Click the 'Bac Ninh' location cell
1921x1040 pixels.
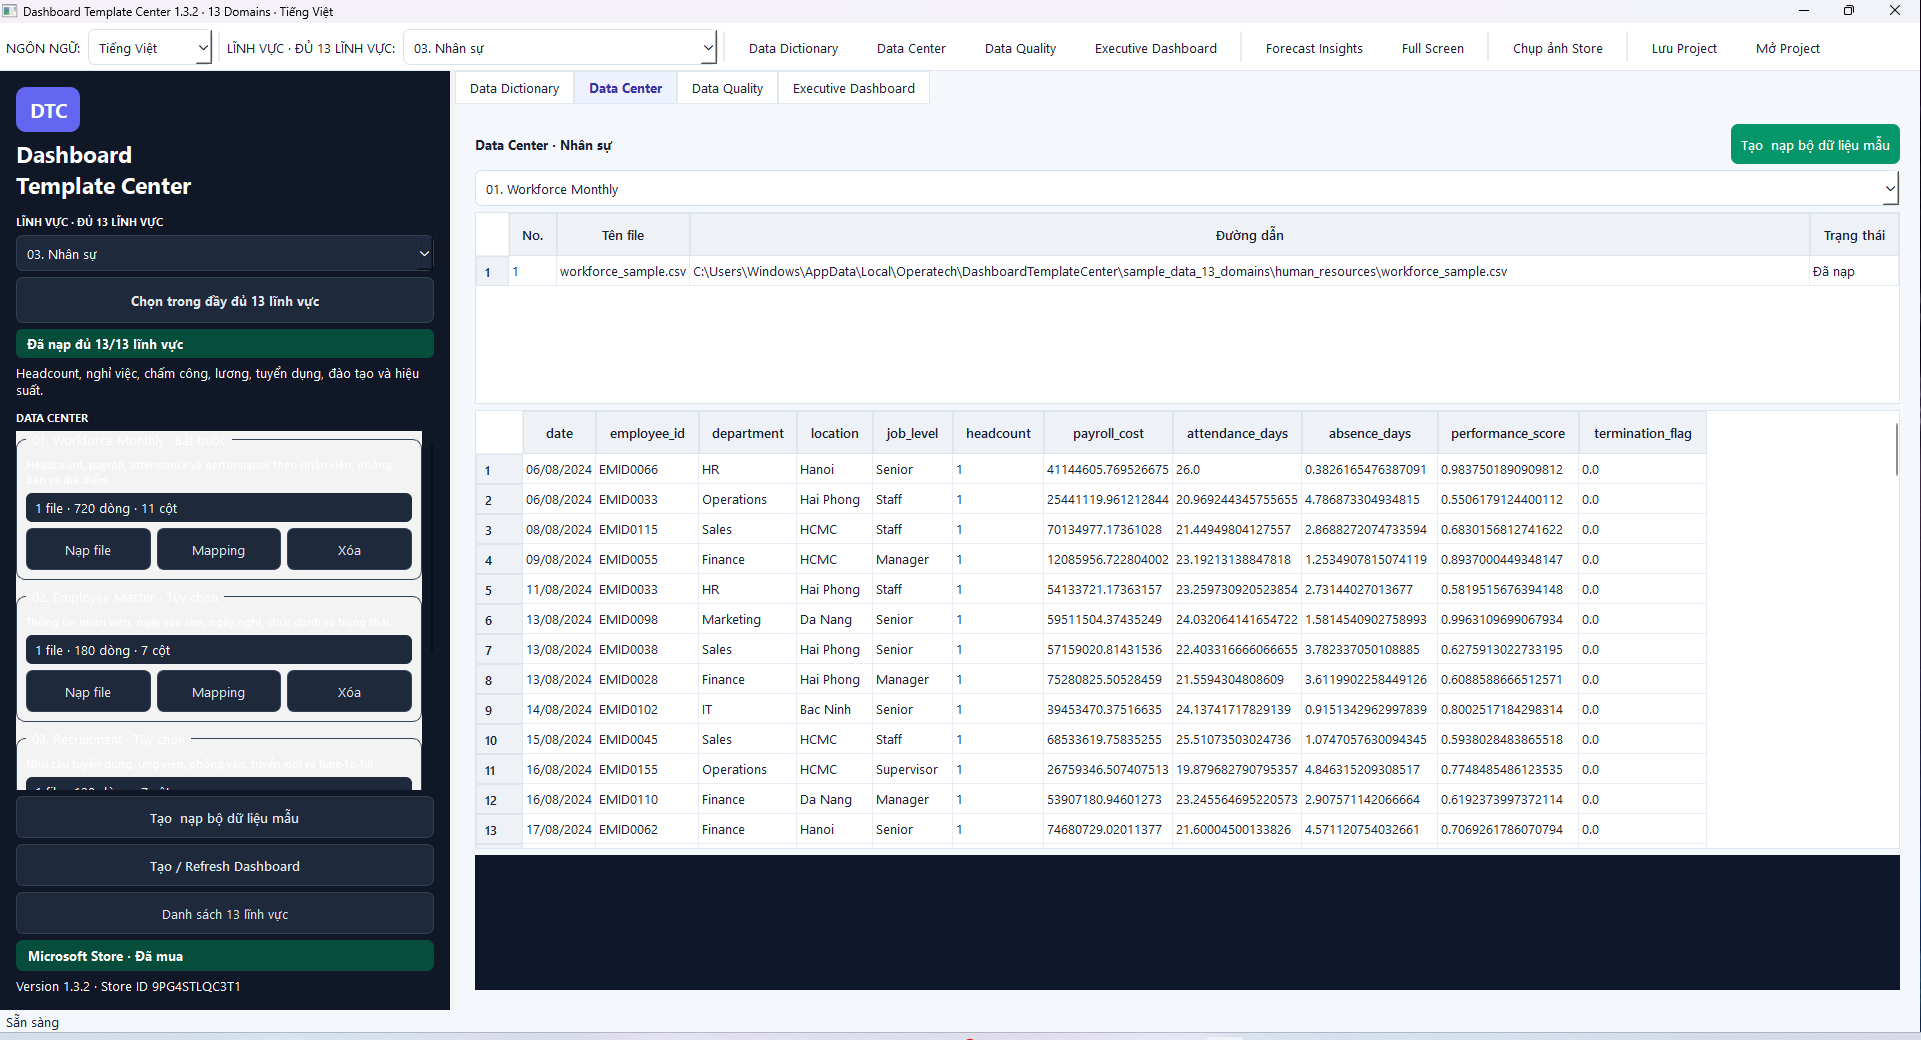coord(834,709)
